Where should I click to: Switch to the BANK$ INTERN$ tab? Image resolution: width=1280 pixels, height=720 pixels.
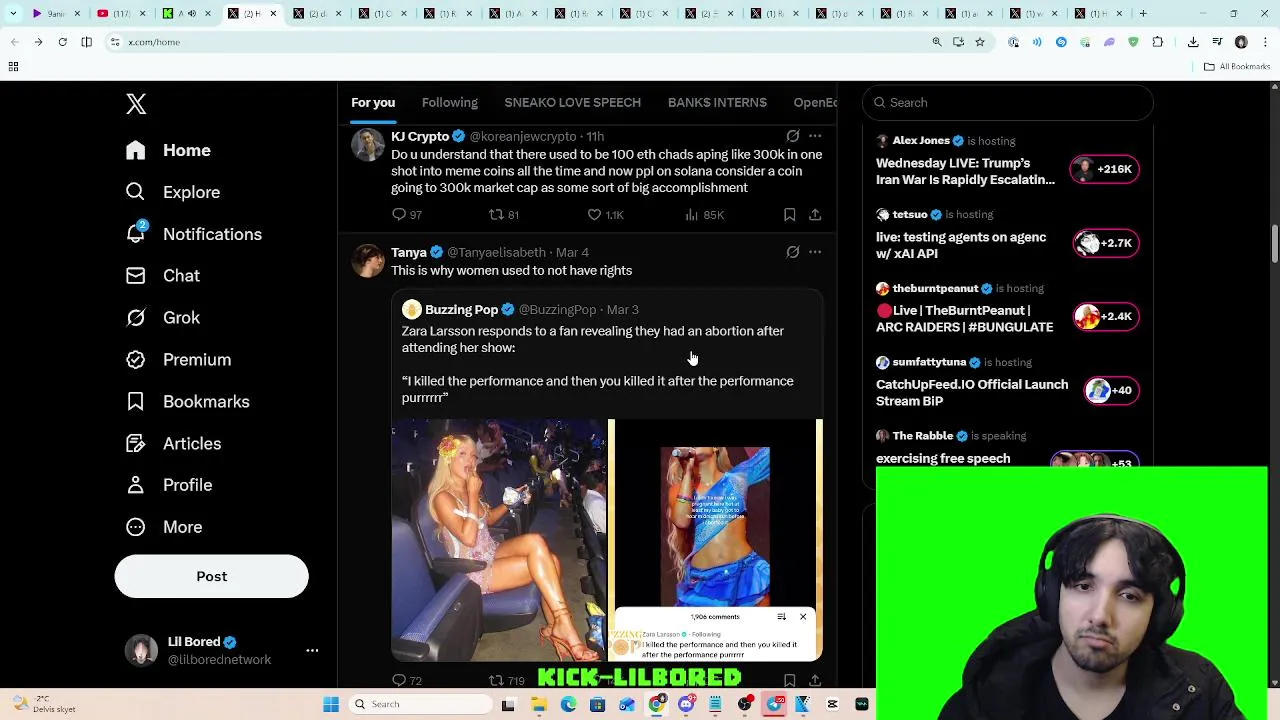pyautogui.click(x=717, y=102)
